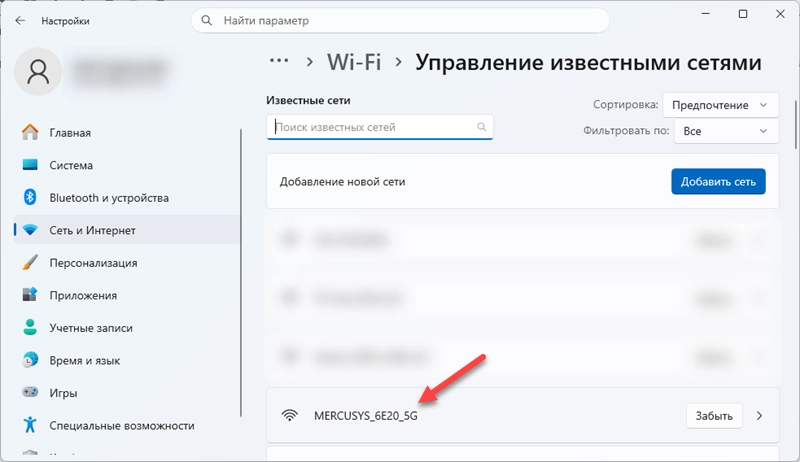800x462 pixels.
Task: Click the search magnifier in Найти параметр
Action: (207, 21)
